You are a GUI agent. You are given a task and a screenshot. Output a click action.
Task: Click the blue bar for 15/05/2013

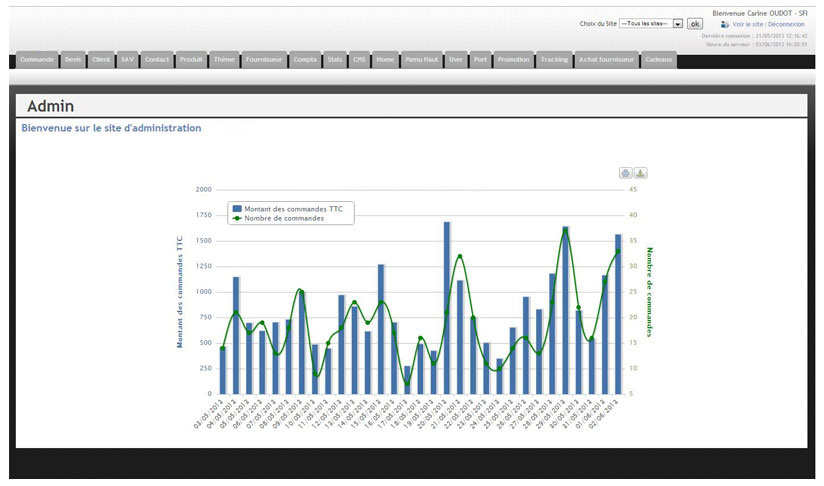point(381,329)
